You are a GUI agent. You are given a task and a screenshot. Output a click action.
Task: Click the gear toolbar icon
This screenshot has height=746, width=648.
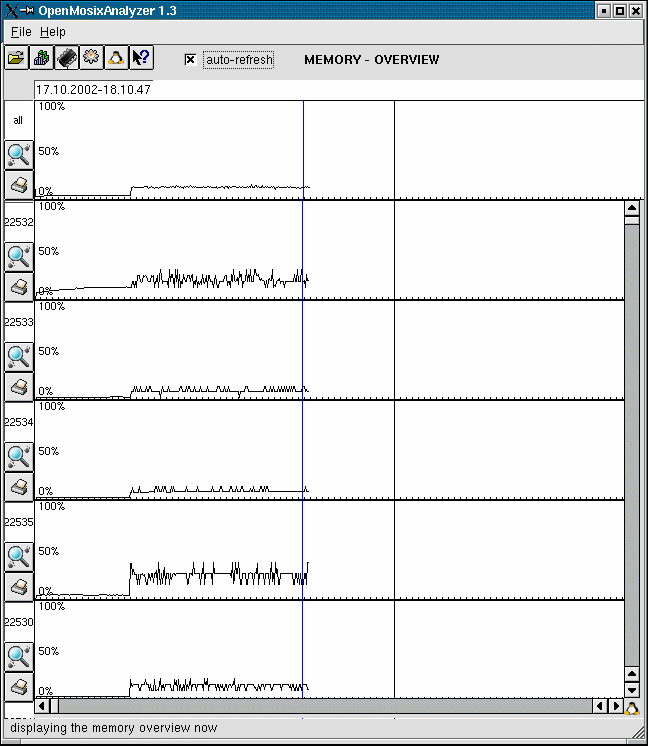point(91,59)
